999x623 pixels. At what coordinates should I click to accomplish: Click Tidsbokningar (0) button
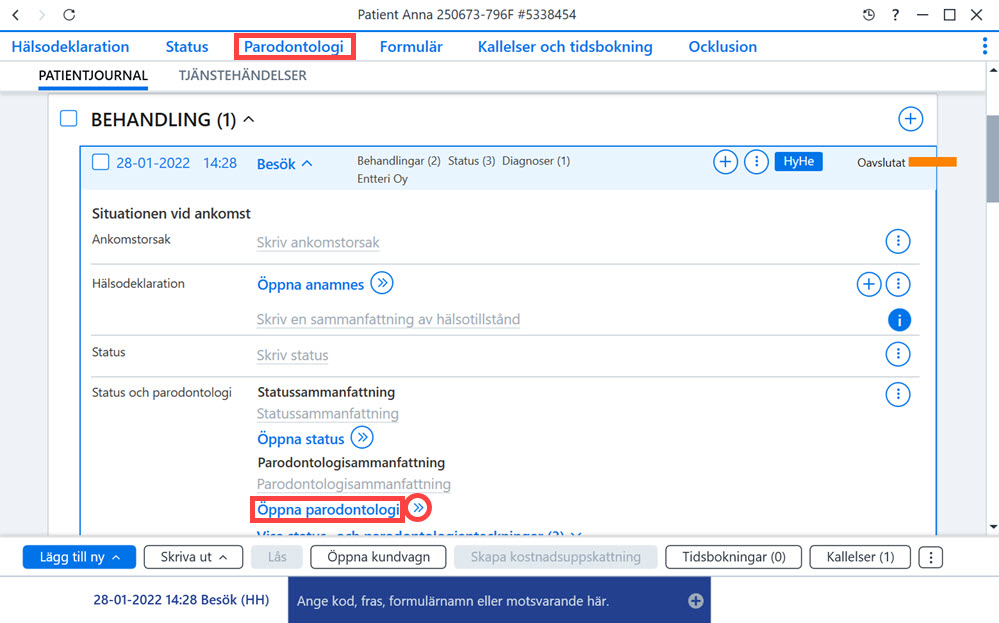pos(733,557)
